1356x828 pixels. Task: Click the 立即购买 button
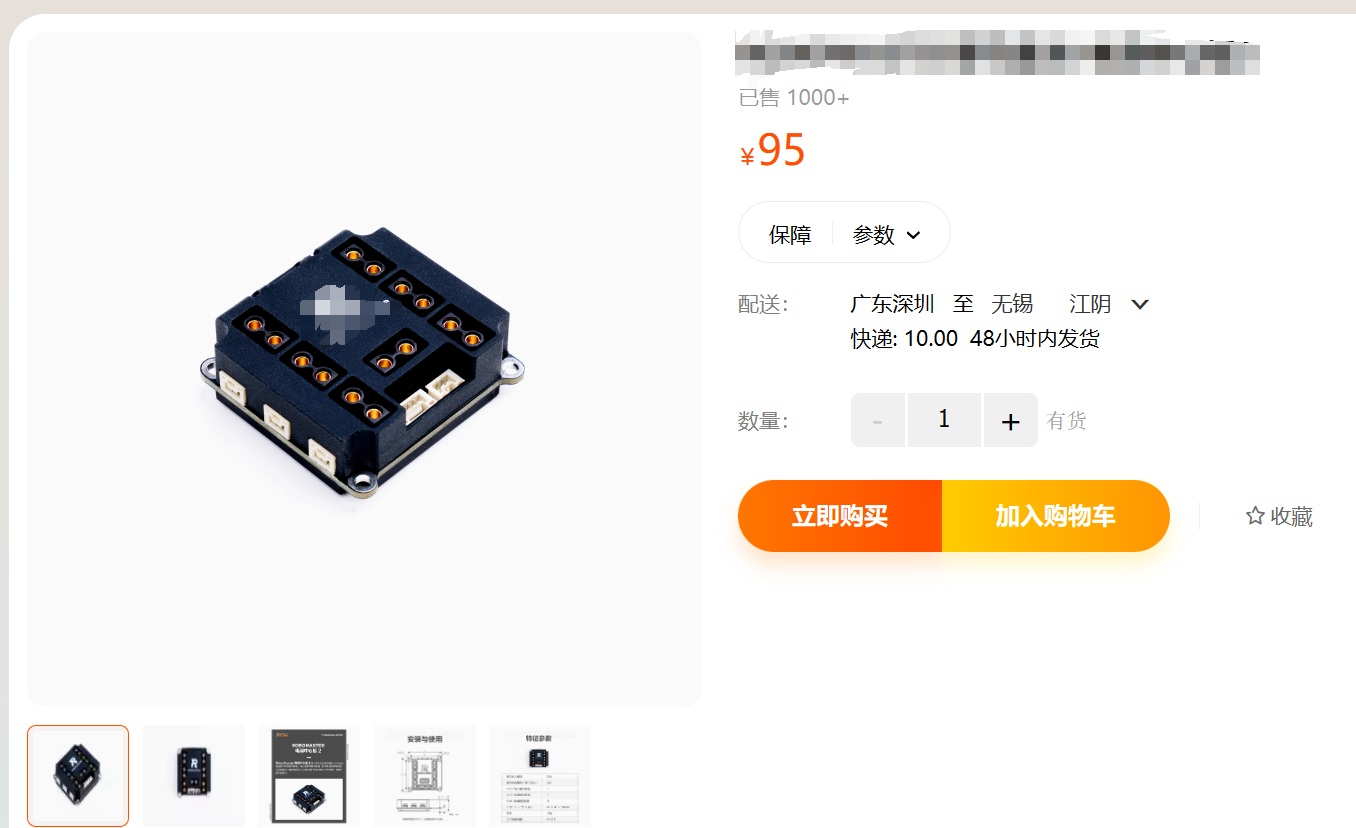point(840,516)
